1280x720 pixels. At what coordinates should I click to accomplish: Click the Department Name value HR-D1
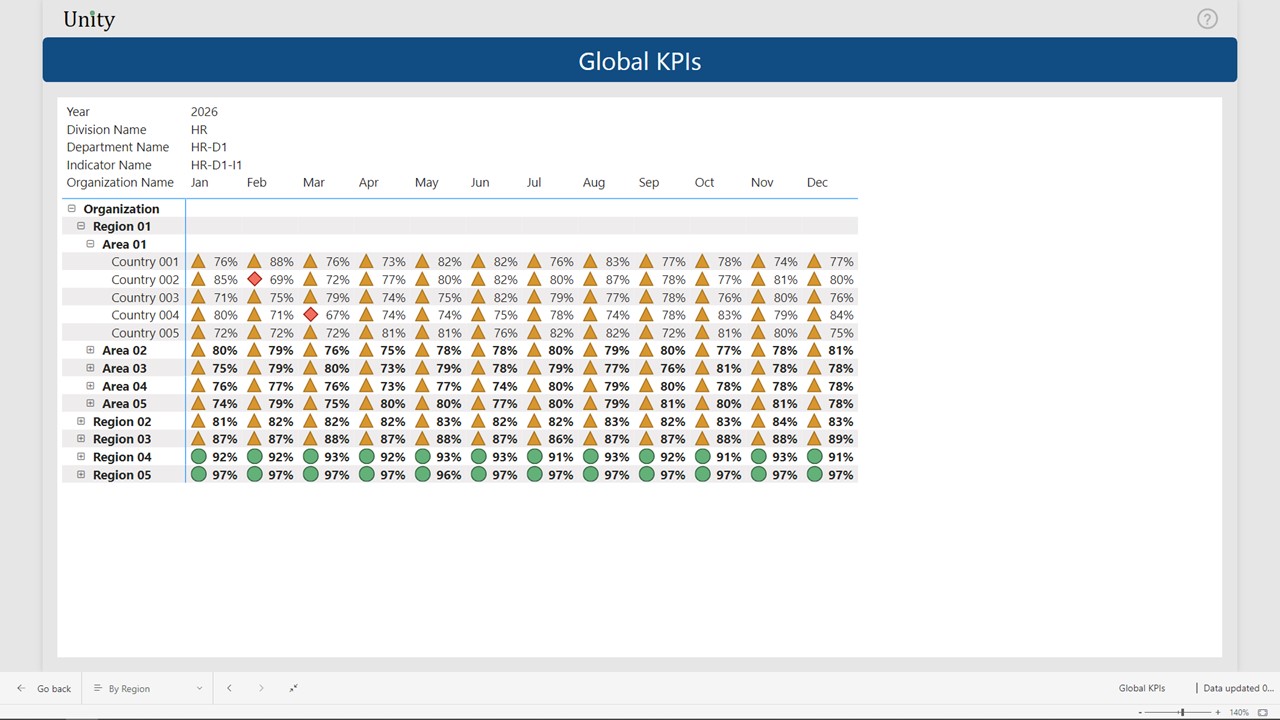pos(209,147)
